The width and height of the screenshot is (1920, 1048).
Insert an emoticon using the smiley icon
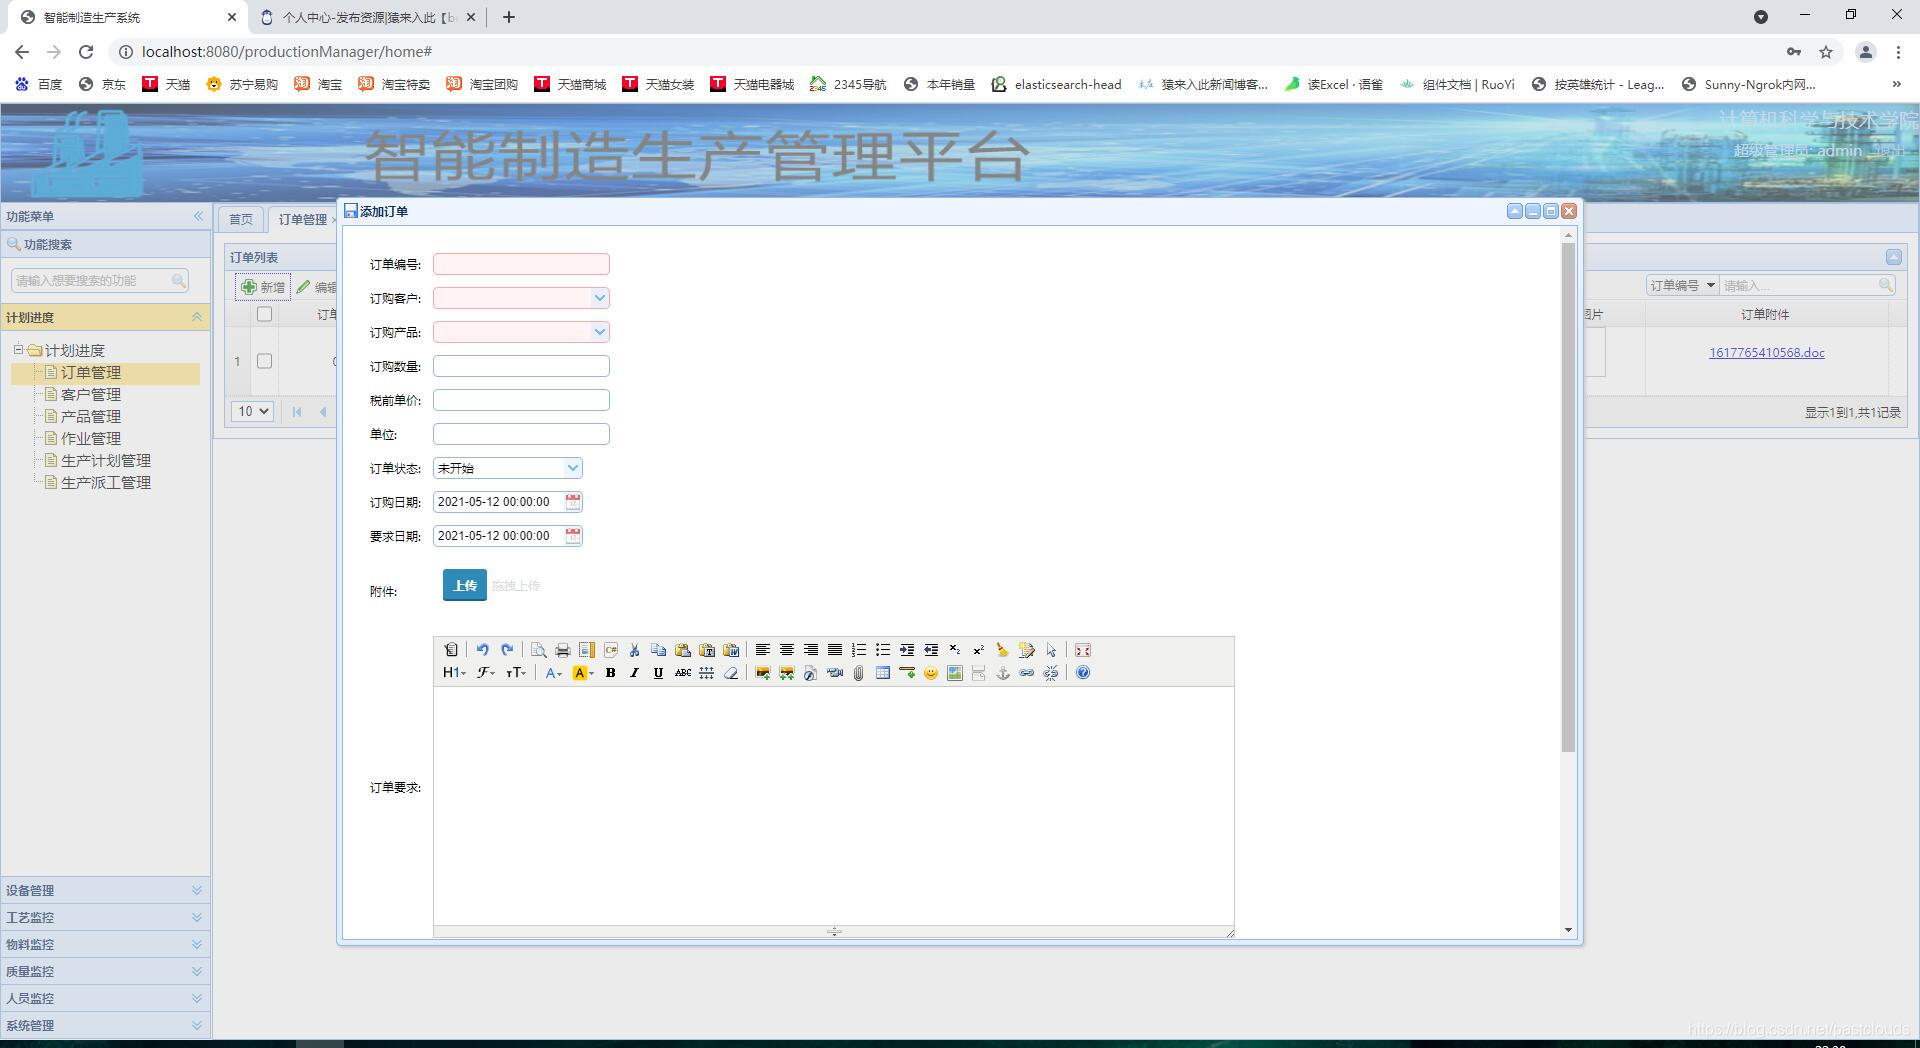click(x=930, y=673)
